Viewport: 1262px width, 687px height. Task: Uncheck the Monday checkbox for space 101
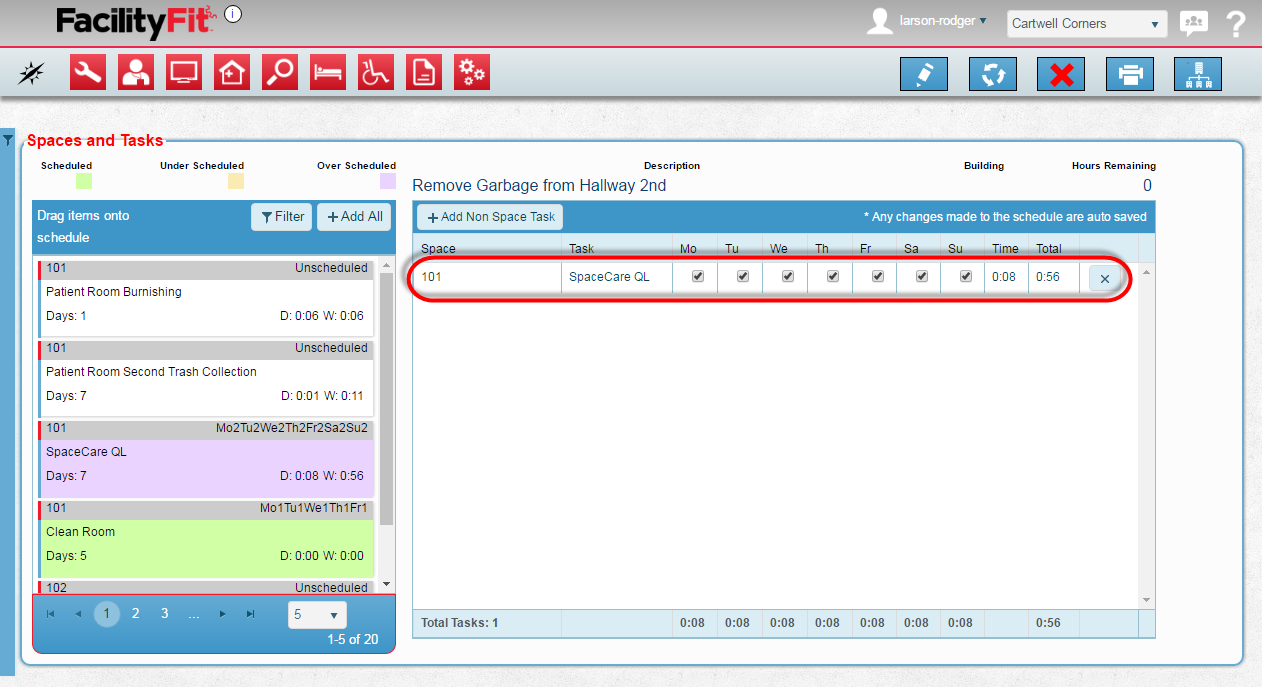coord(698,277)
